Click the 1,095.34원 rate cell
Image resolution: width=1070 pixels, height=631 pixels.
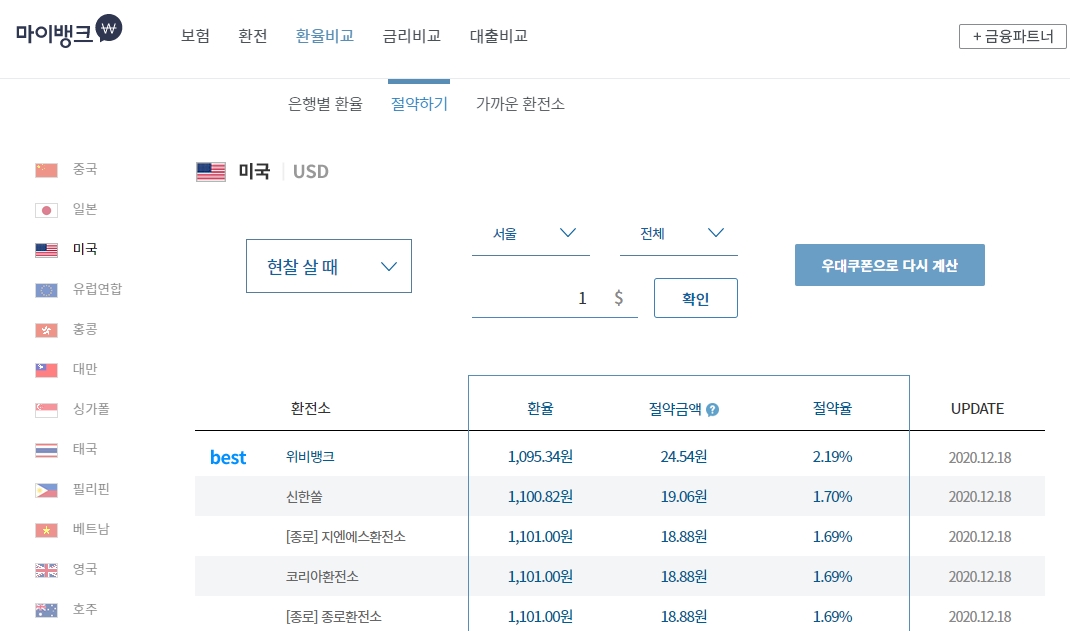pyautogui.click(x=540, y=457)
